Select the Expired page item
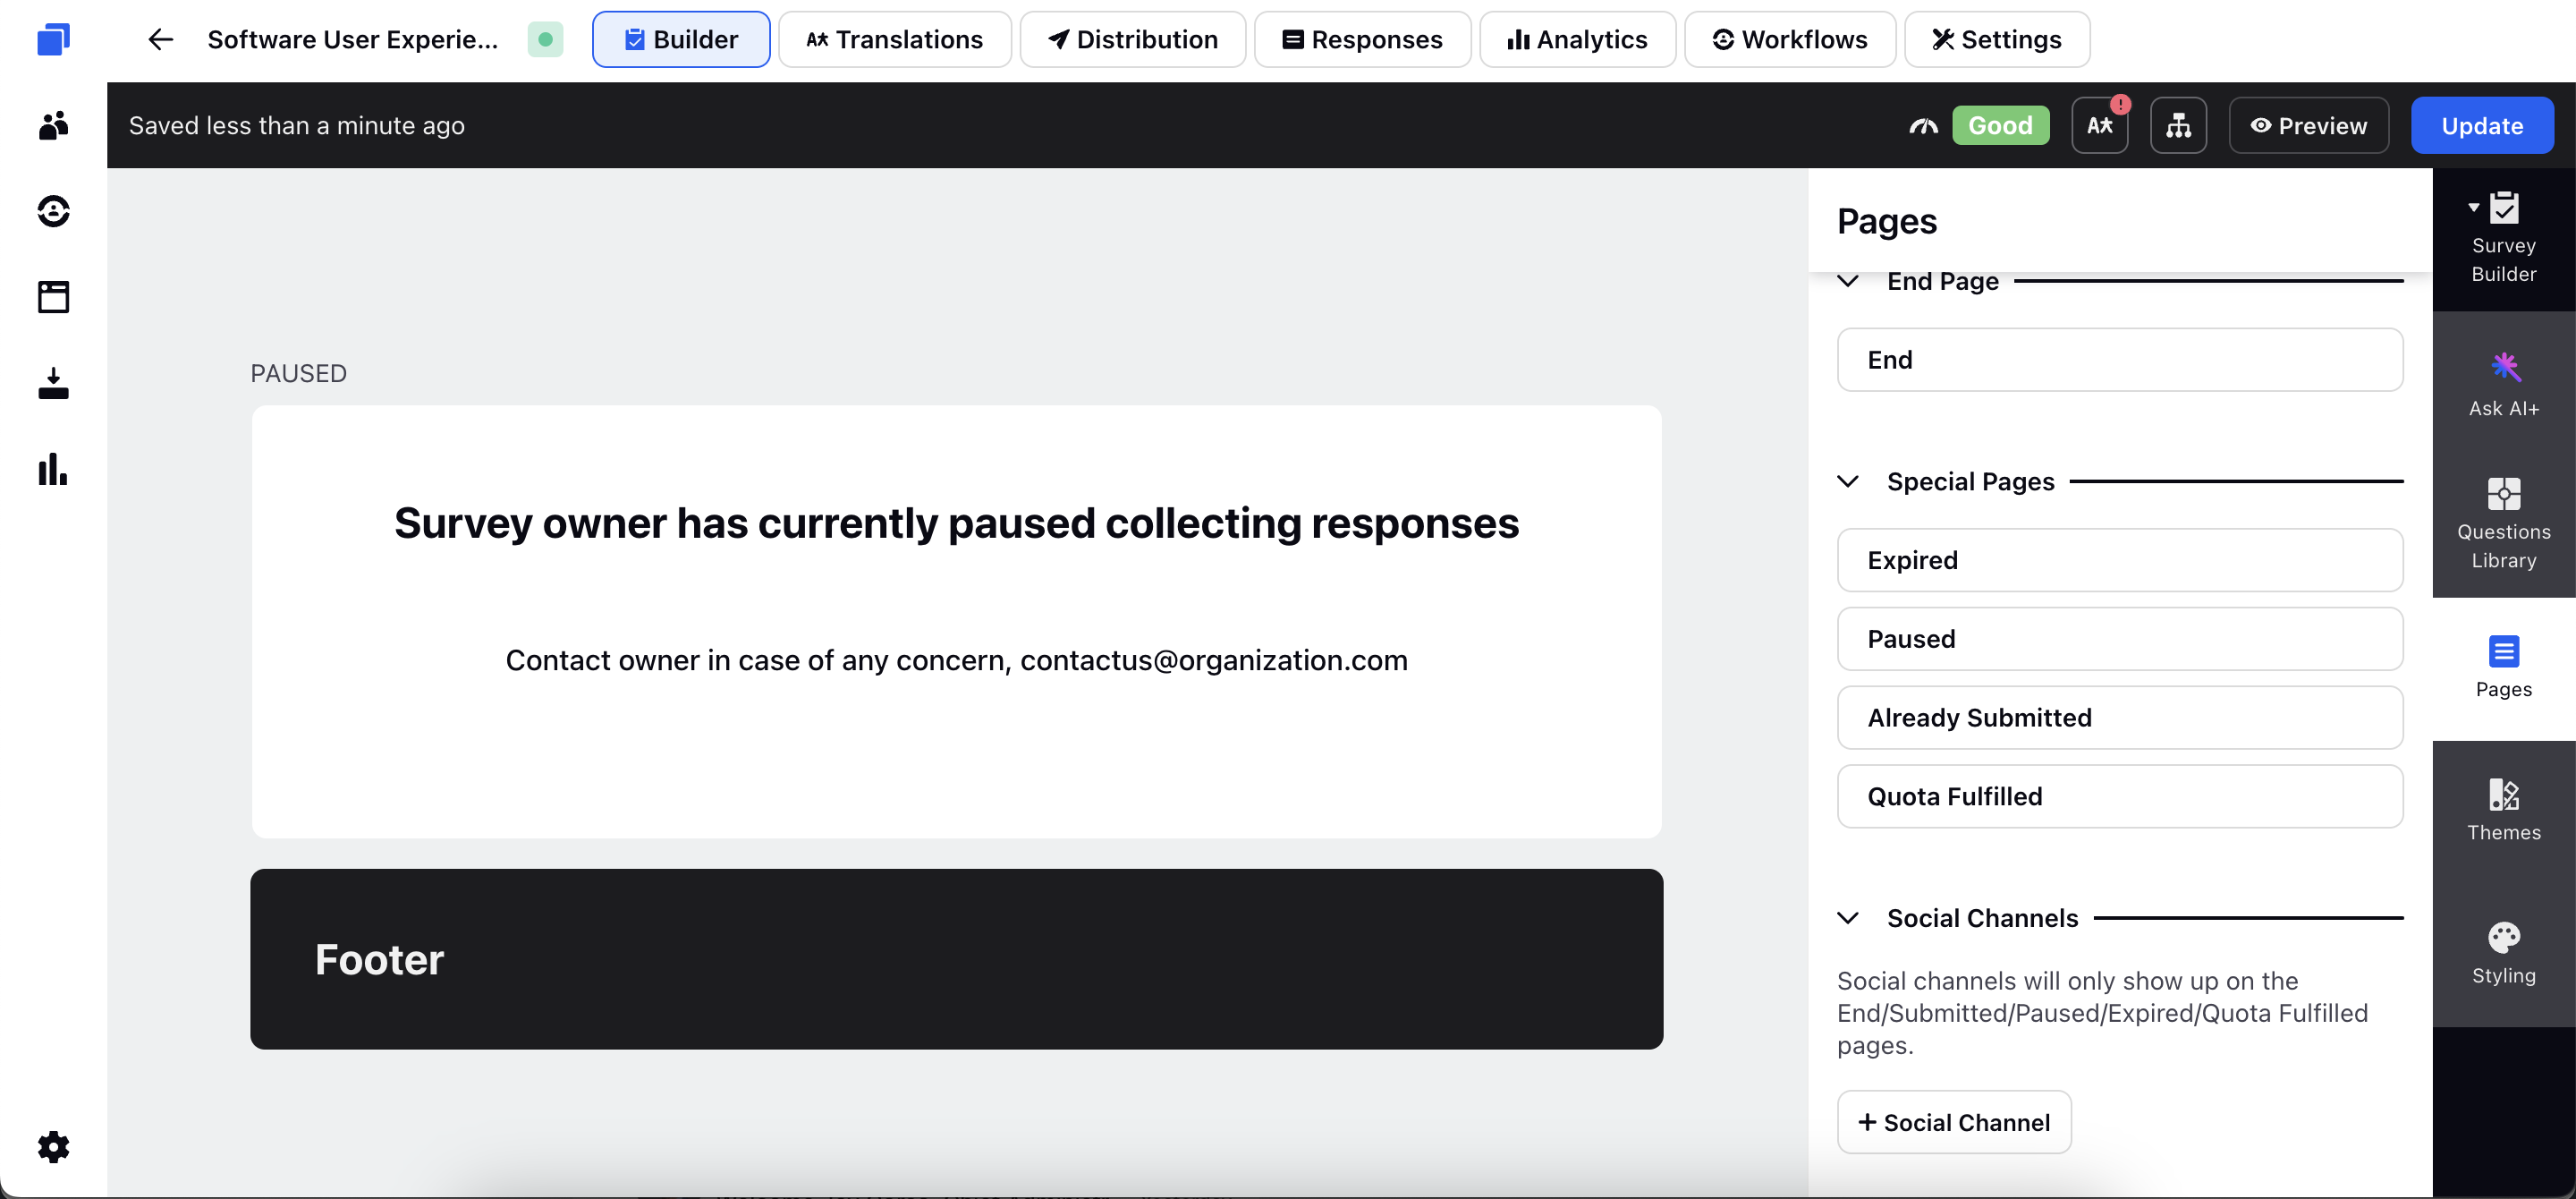 pyautogui.click(x=2119, y=560)
